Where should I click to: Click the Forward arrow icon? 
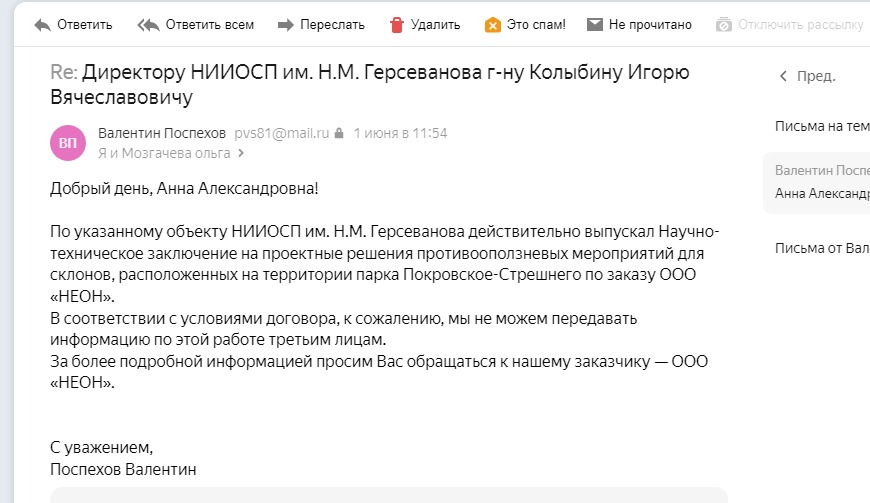(286, 25)
